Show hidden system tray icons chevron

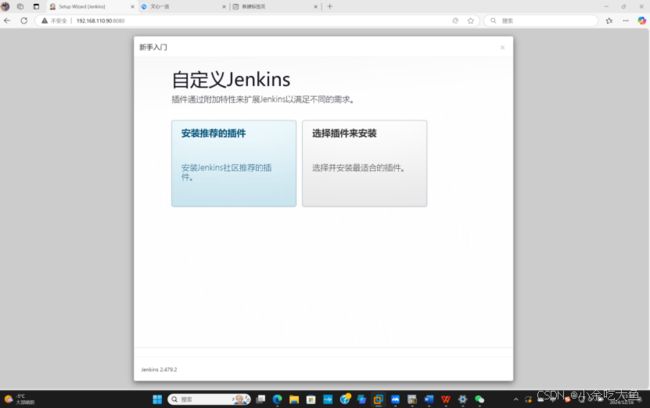tap(516, 399)
